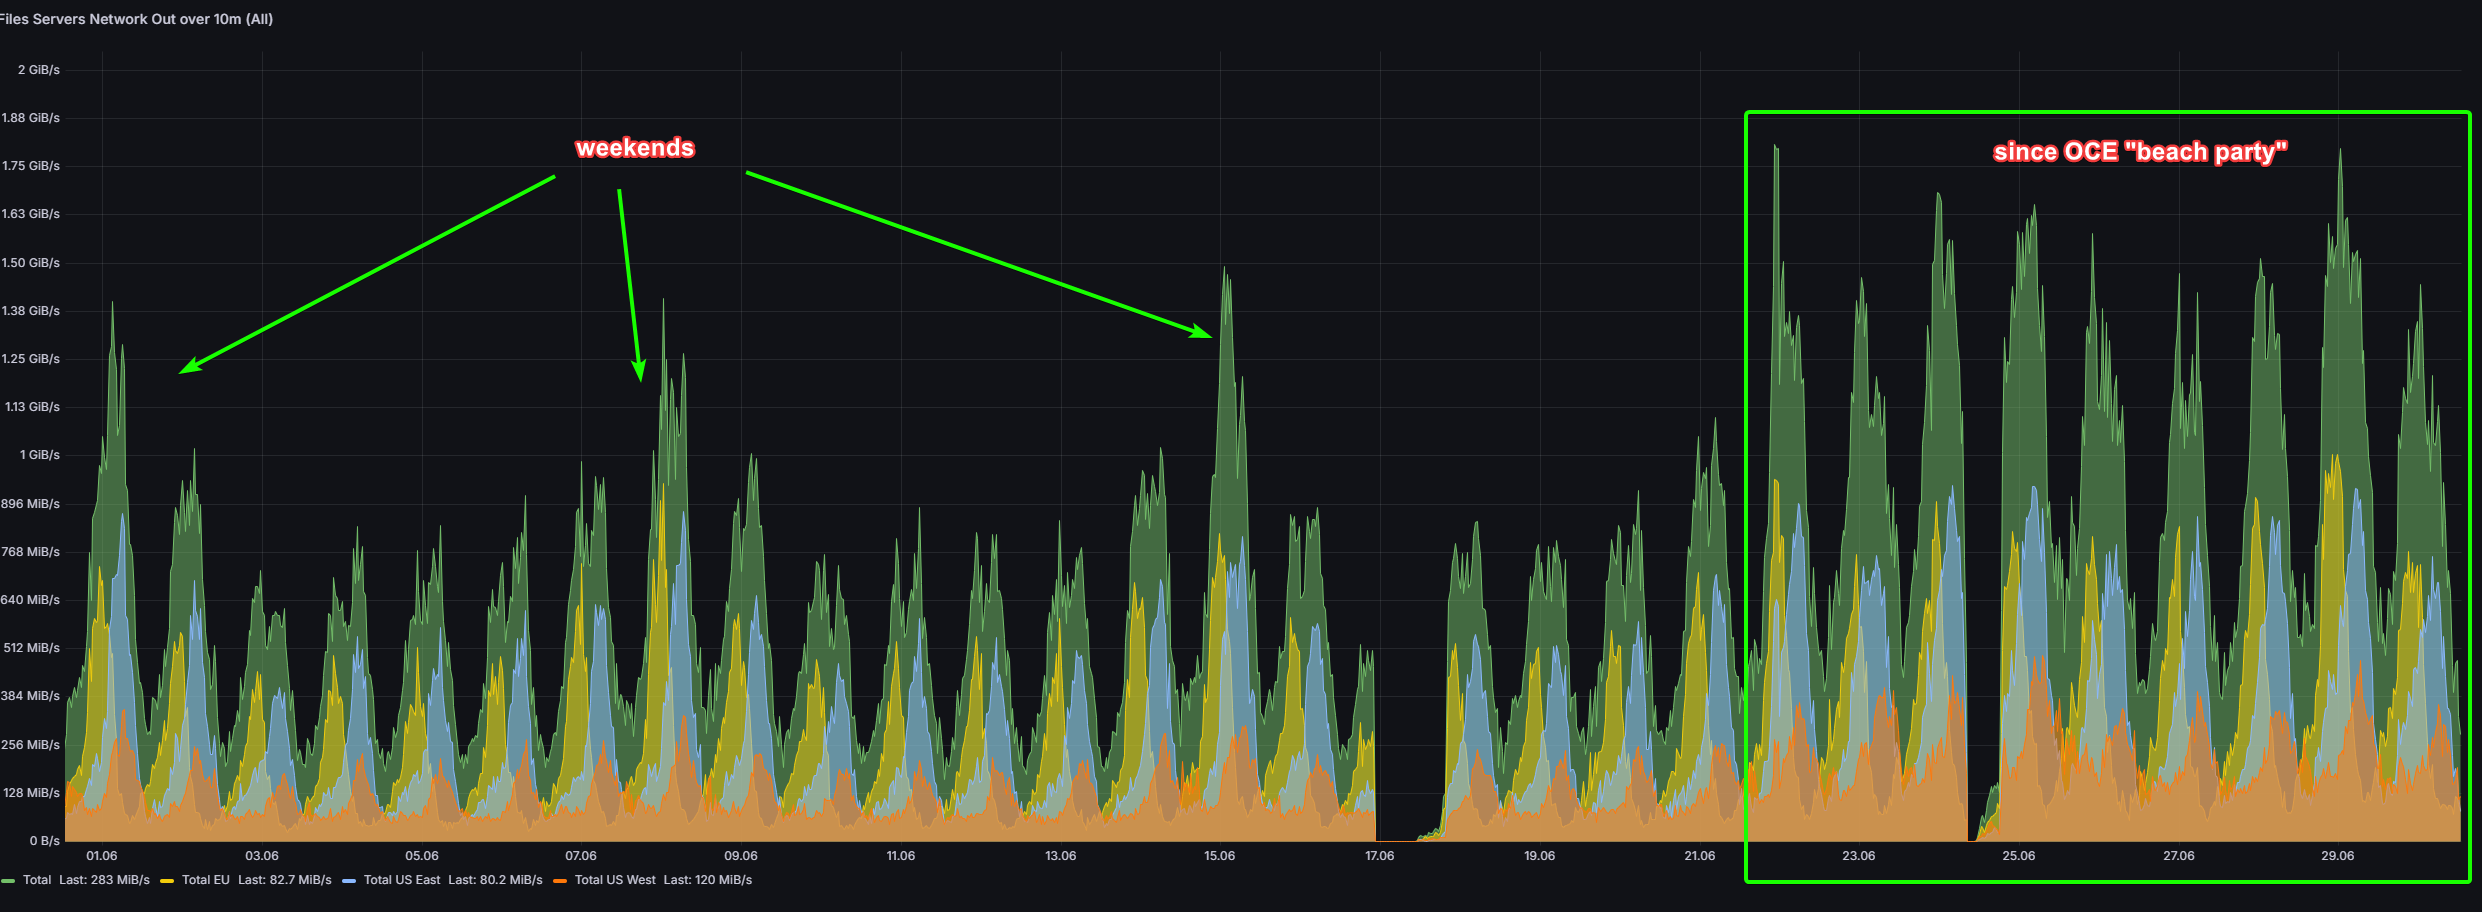Viewport: 2482px width, 912px height.
Task: Click the 03.06 date on the time axis
Action: [x=262, y=856]
